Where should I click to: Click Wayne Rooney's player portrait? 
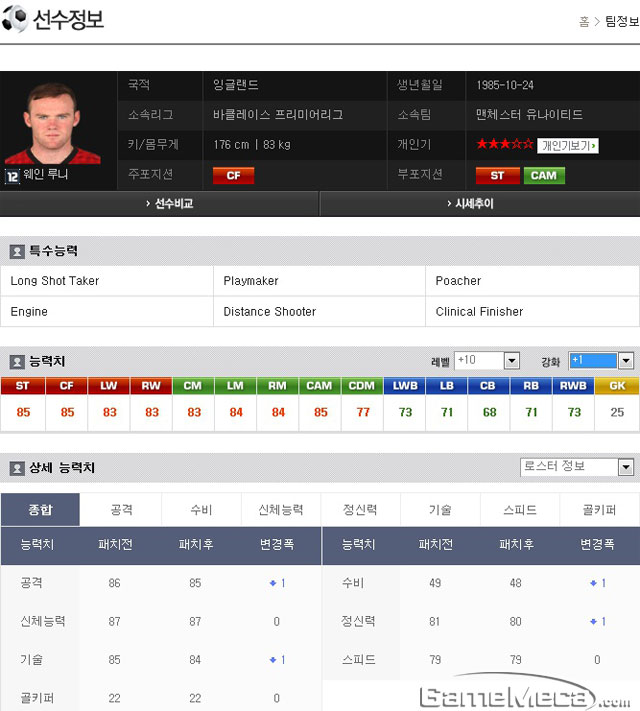tap(53, 123)
